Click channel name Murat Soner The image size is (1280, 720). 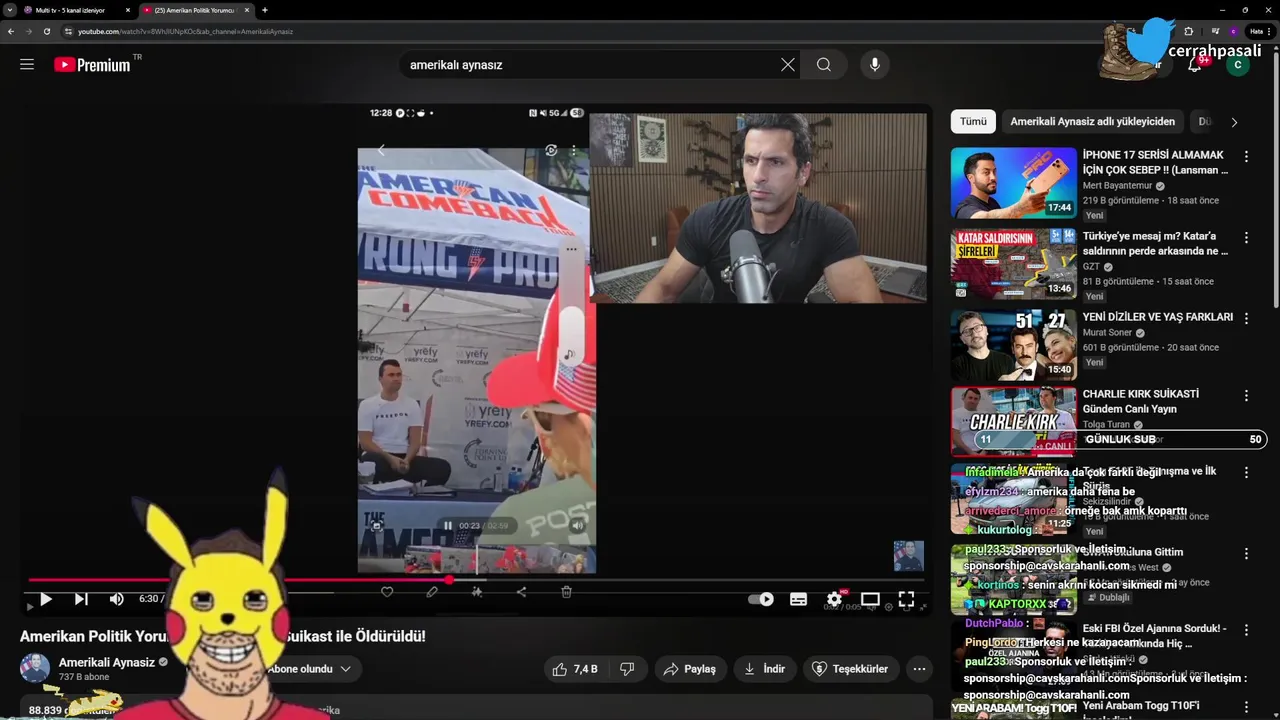tap(1108, 333)
